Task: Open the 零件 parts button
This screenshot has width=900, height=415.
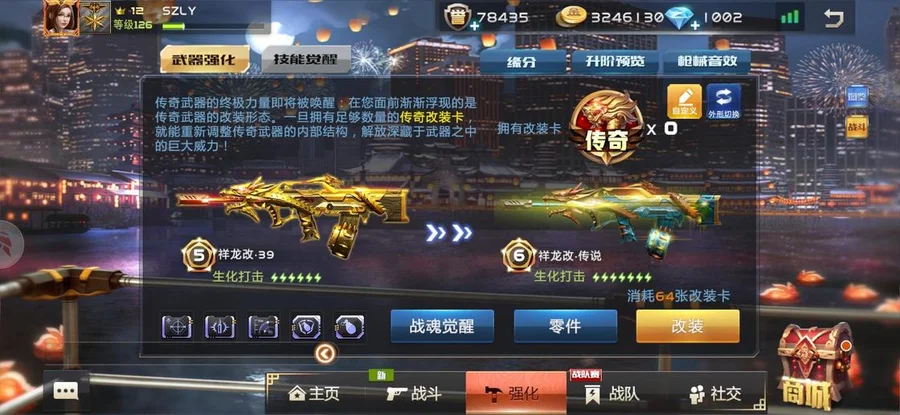Action: click(565, 326)
